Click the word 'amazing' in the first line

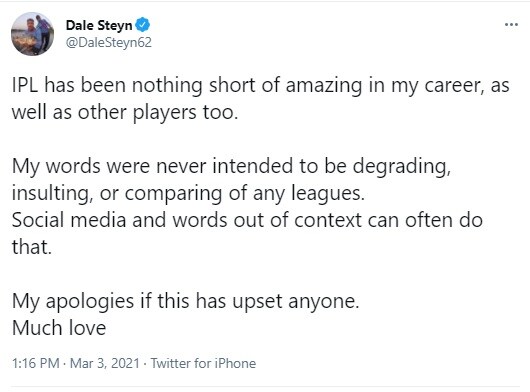(324, 85)
